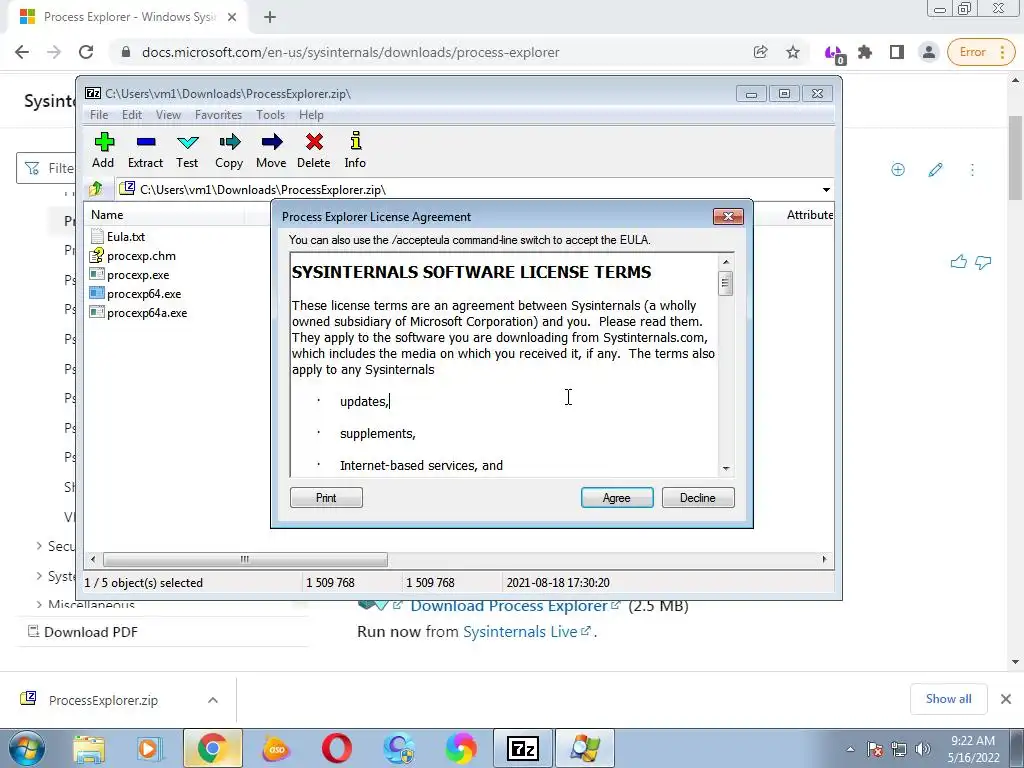Screen dimensions: 1024x768
Task: Click the right arrow of 7-Zip horizontal scrollbar
Action: point(824,559)
